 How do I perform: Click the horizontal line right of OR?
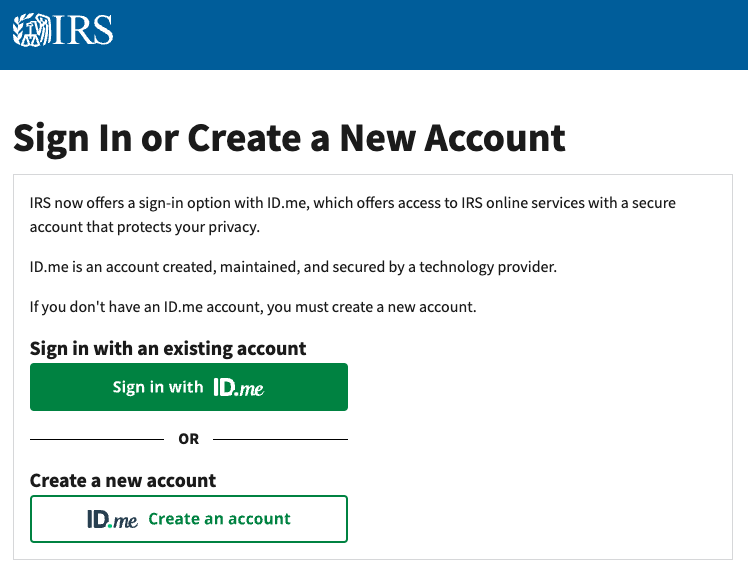(x=280, y=439)
